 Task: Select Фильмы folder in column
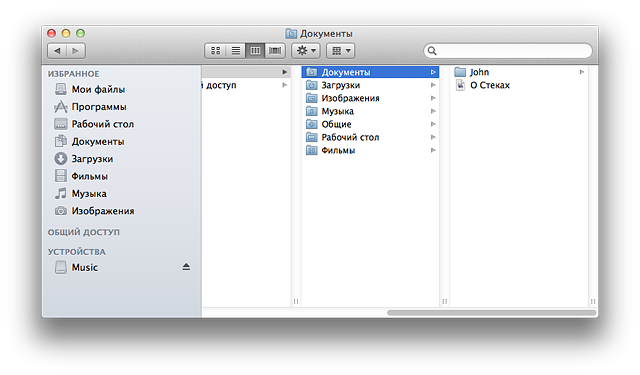pos(370,151)
